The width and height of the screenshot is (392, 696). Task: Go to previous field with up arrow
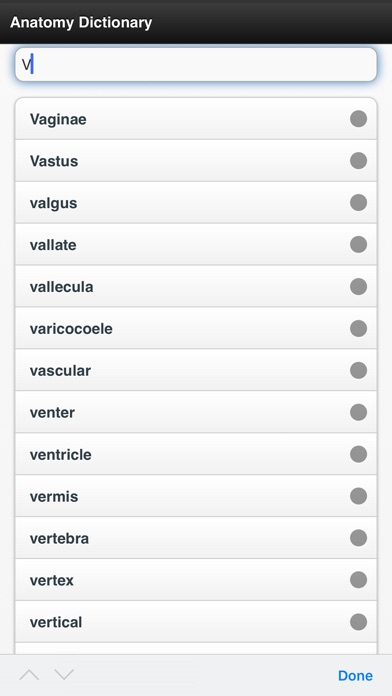click(x=29, y=675)
